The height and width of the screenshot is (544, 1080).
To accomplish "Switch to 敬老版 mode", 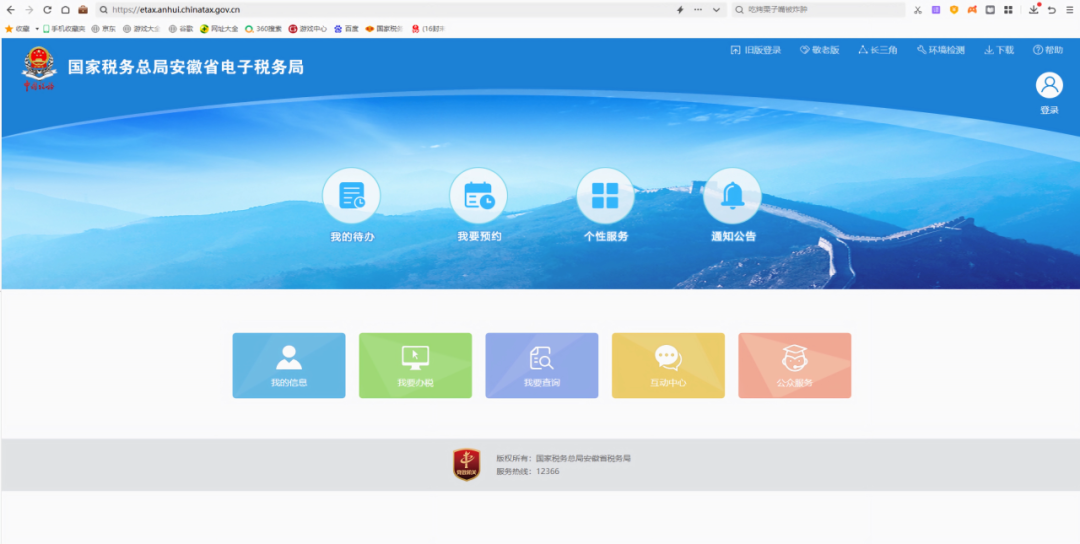I will point(820,50).
